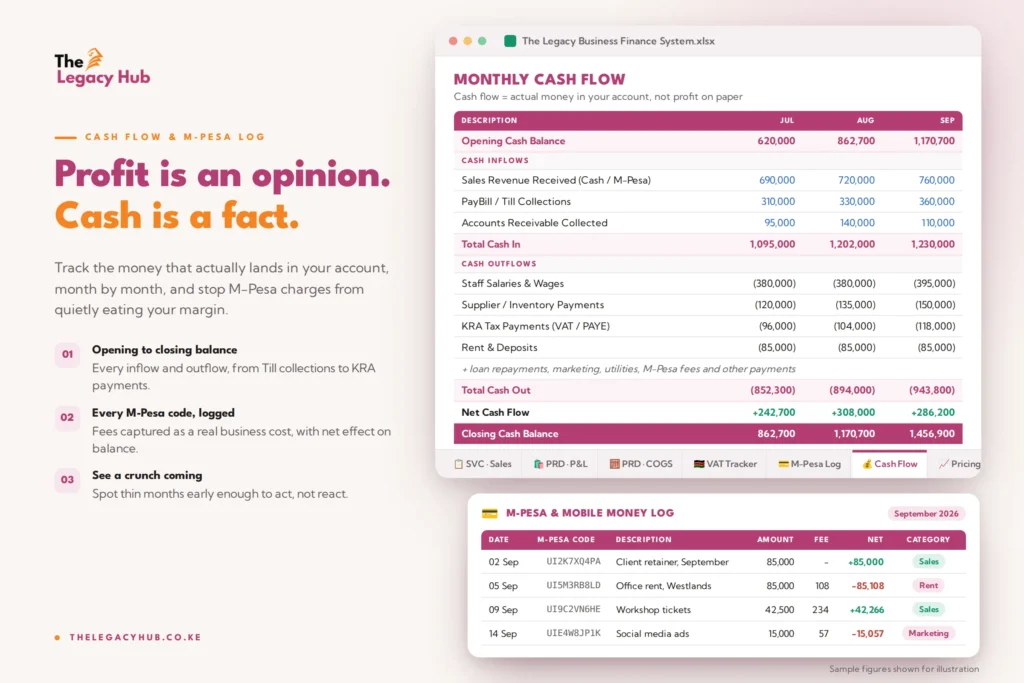The image size is (1024, 683).
Task: Click the green spreadsheet file icon in the title bar
Action: pos(510,41)
